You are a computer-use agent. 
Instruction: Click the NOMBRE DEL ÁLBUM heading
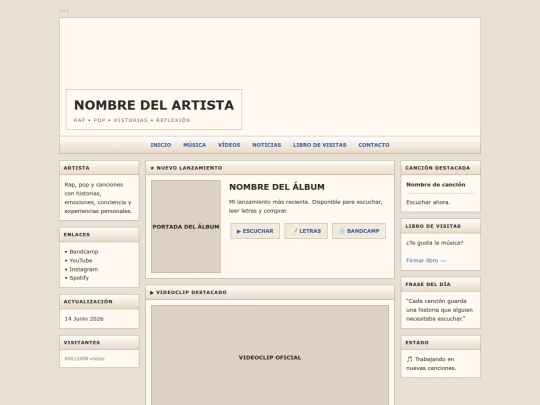point(277,187)
